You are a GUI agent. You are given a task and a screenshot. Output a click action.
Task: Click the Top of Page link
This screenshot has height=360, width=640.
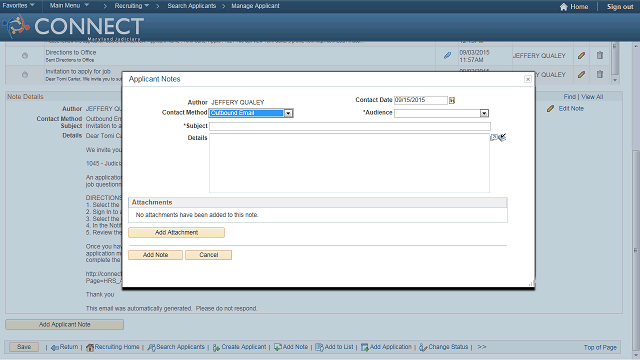point(600,347)
